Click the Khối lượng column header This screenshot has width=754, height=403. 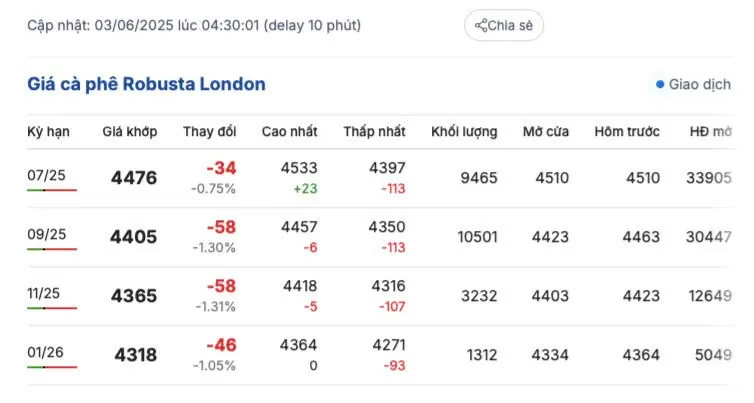click(x=464, y=132)
